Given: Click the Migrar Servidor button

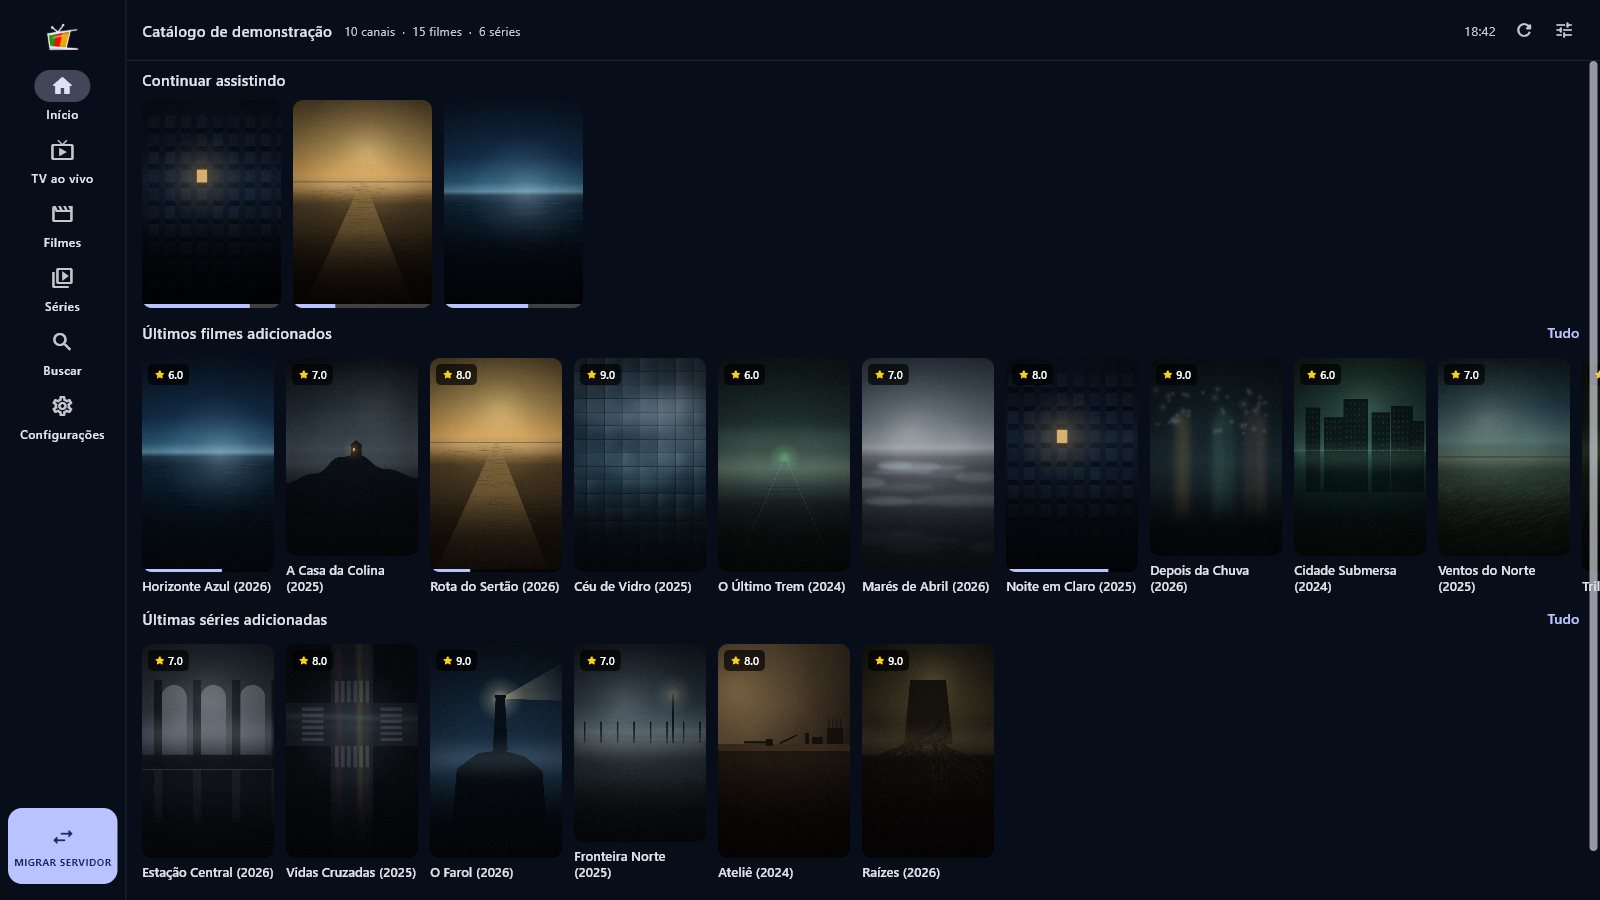Looking at the screenshot, I should pyautogui.click(x=63, y=846).
